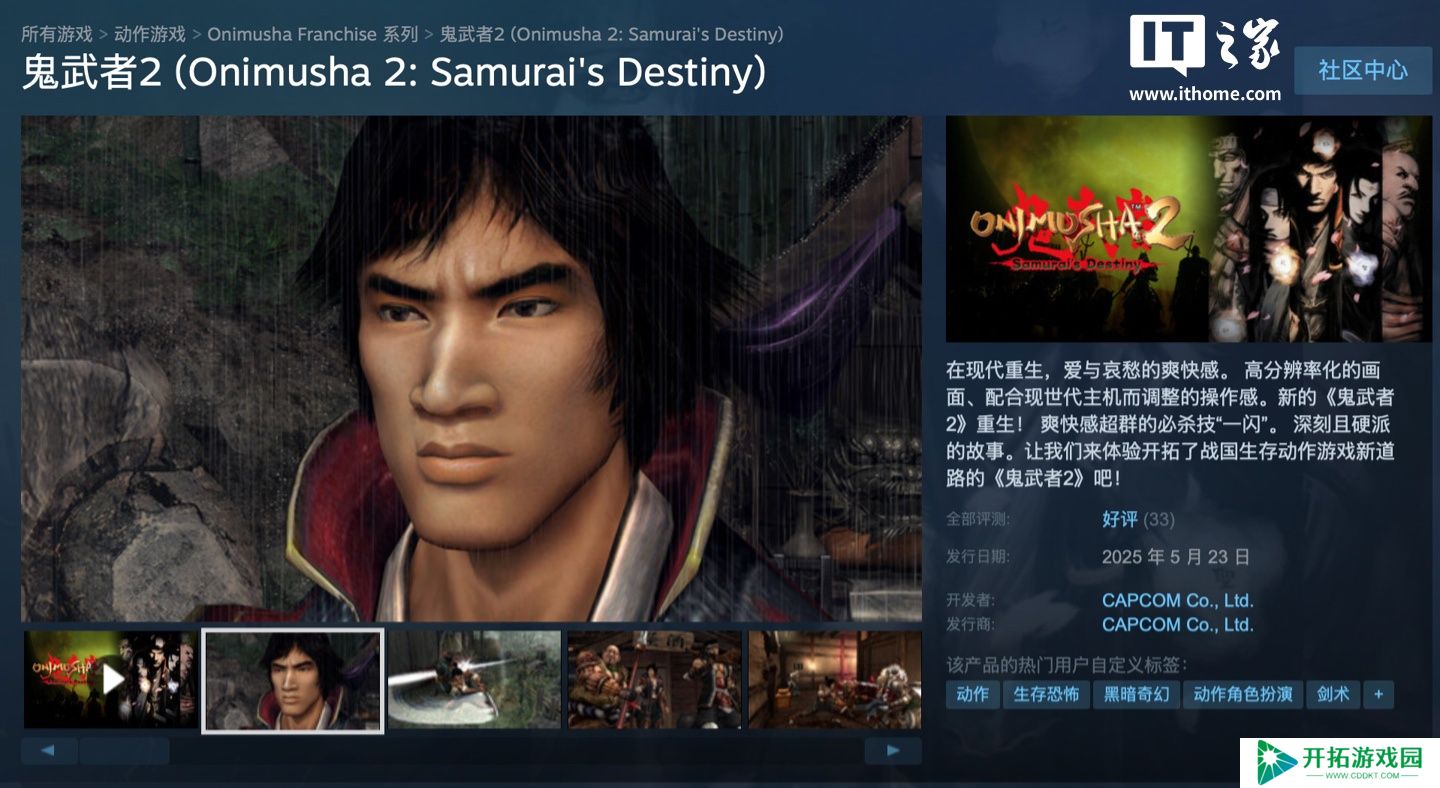
Task: Select the sword slash combat thumbnail
Action: click(x=474, y=680)
